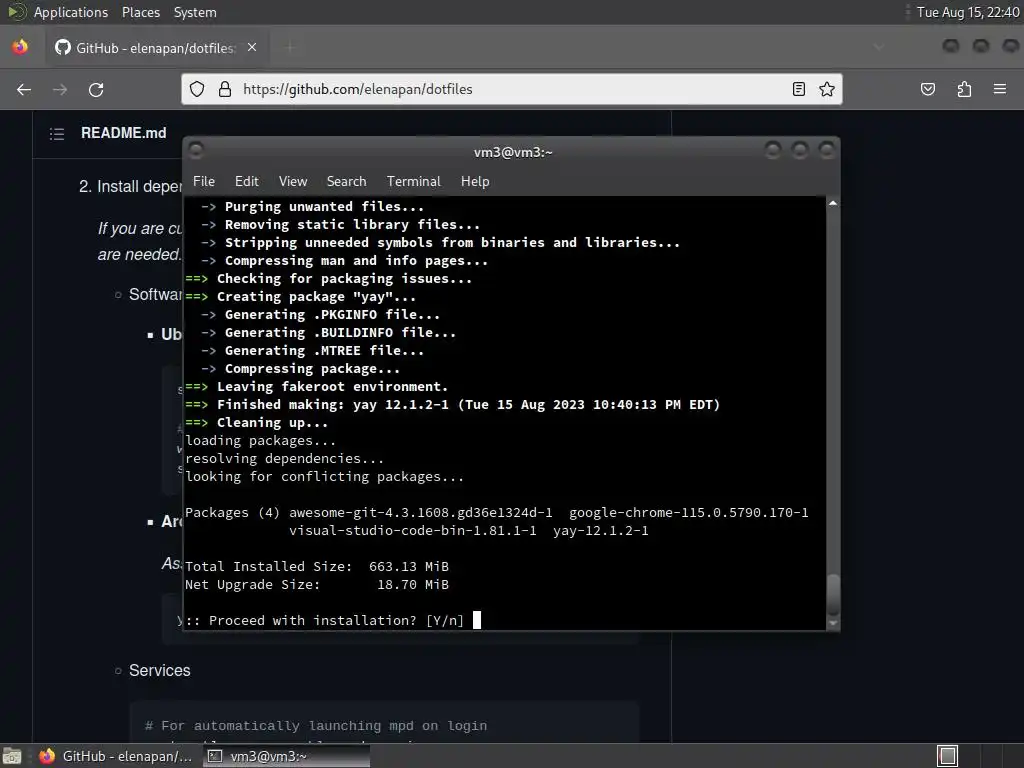Viewport: 1024px width, 768px height.
Task: Click the padlock site security icon
Action: (x=225, y=89)
